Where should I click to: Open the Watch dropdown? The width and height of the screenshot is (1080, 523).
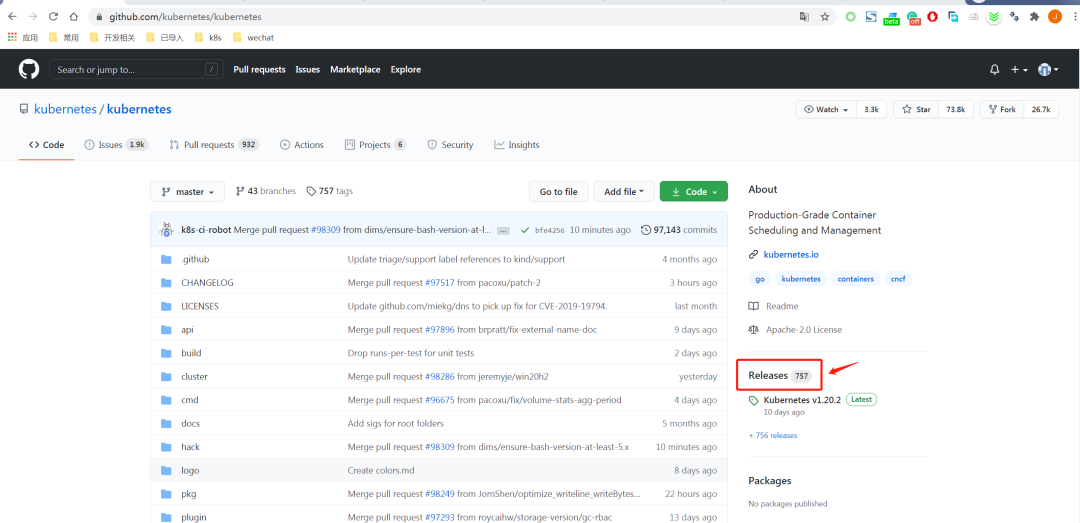[x=826, y=110]
